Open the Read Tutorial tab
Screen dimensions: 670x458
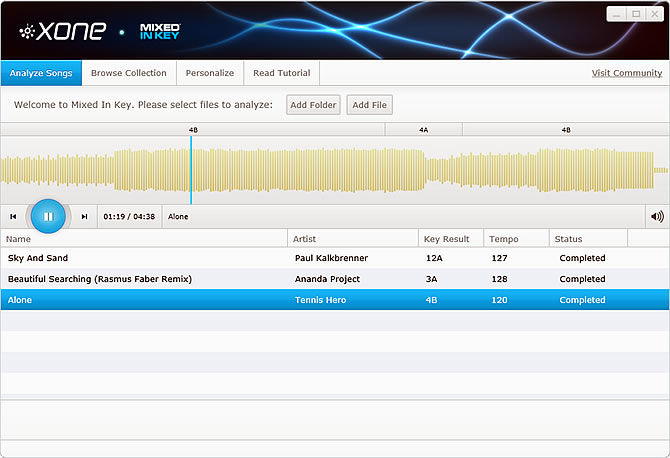pos(282,73)
